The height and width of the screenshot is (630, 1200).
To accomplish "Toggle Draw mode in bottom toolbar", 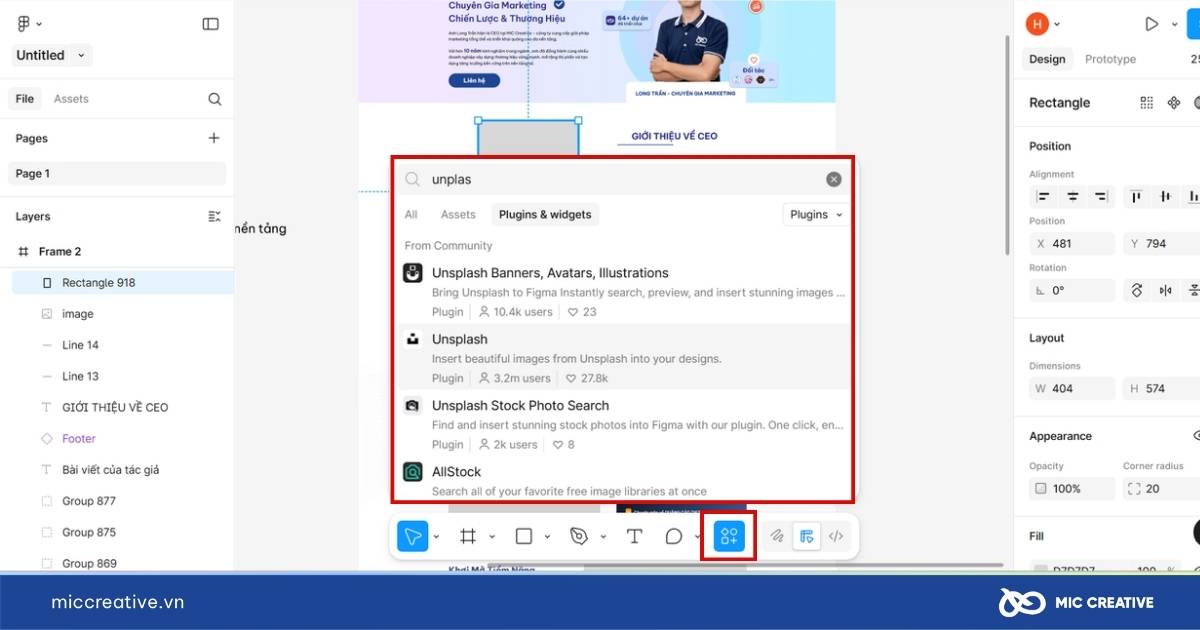I will [x=777, y=537].
